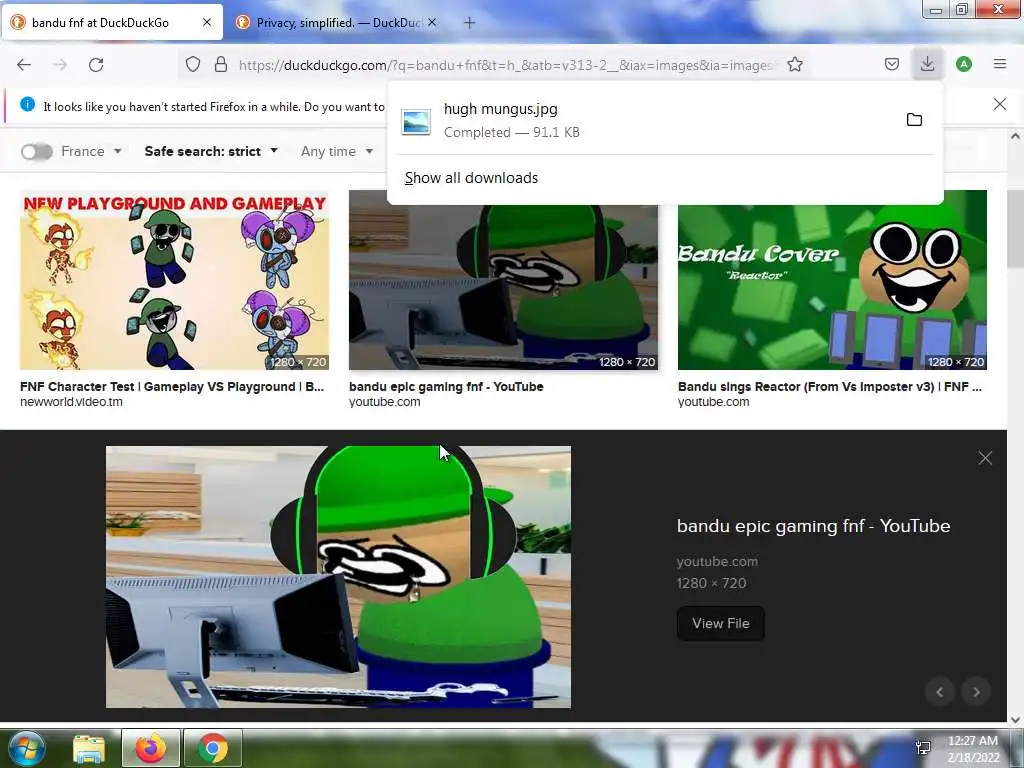1024x768 pixels.
Task: Bookmark this page with the star icon
Action: point(795,64)
